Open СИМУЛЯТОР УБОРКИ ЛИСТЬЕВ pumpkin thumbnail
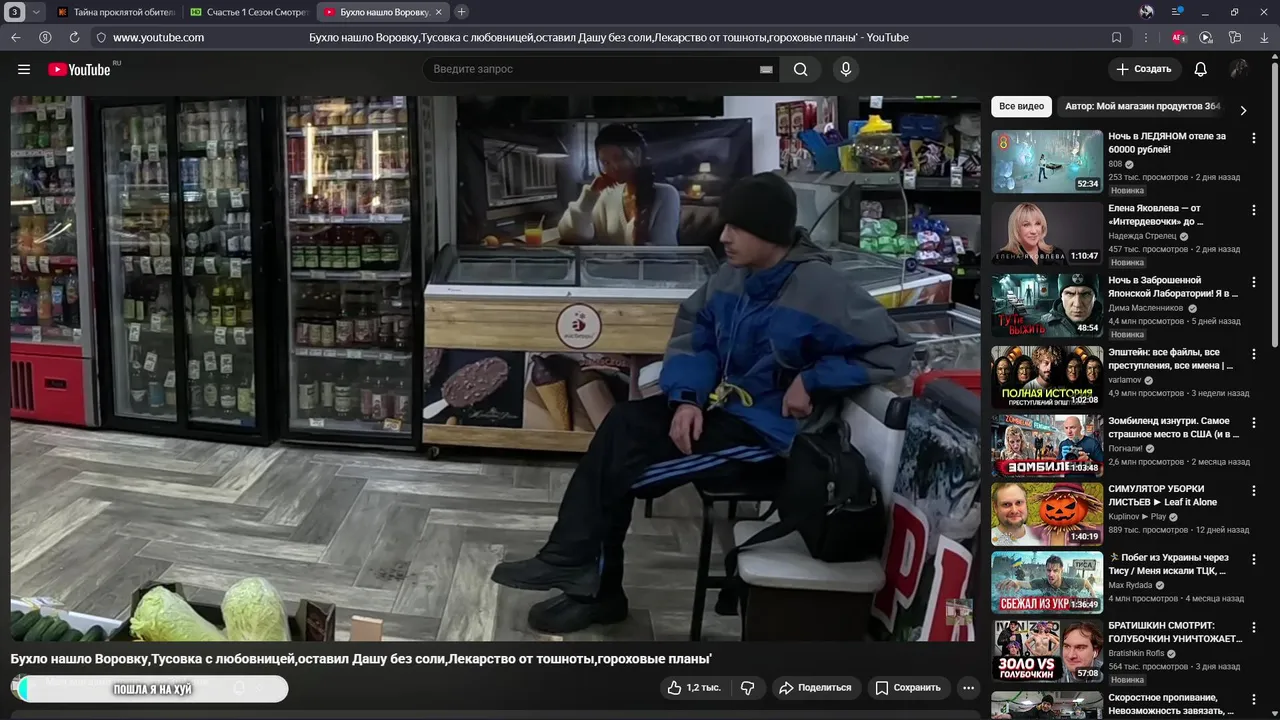This screenshot has width=1280, height=720. click(x=1047, y=514)
